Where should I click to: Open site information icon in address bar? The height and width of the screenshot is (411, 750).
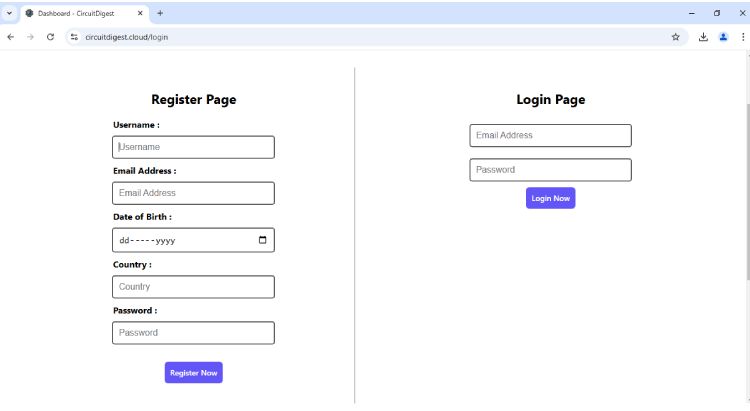[74, 37]
